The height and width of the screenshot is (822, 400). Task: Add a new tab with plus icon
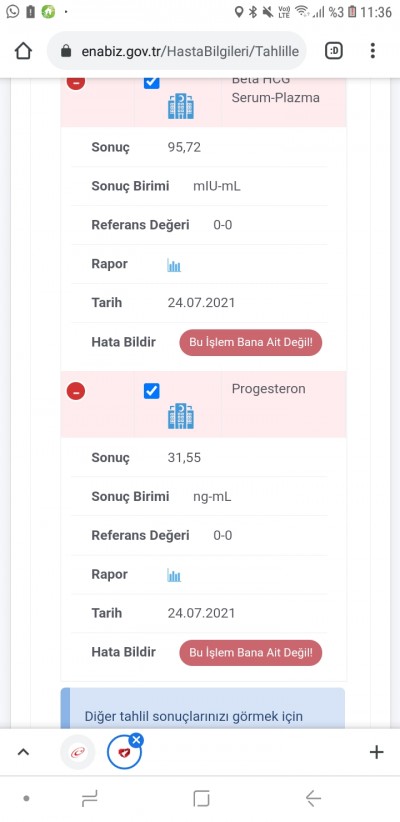coord(376,752)
